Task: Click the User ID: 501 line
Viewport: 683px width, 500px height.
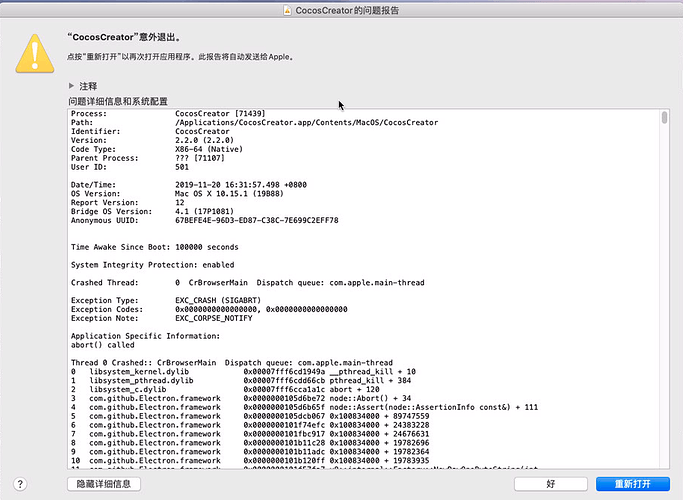Action: click(130, 167)
